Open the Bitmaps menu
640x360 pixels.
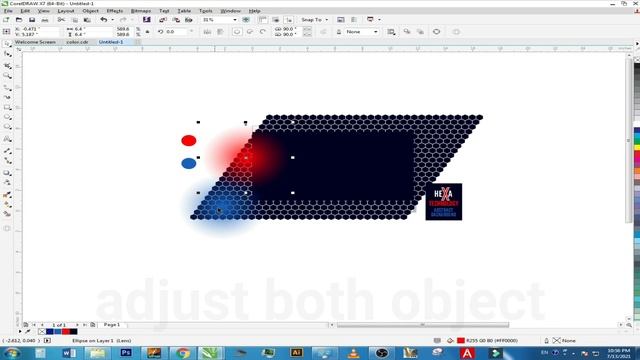[141, 11]
